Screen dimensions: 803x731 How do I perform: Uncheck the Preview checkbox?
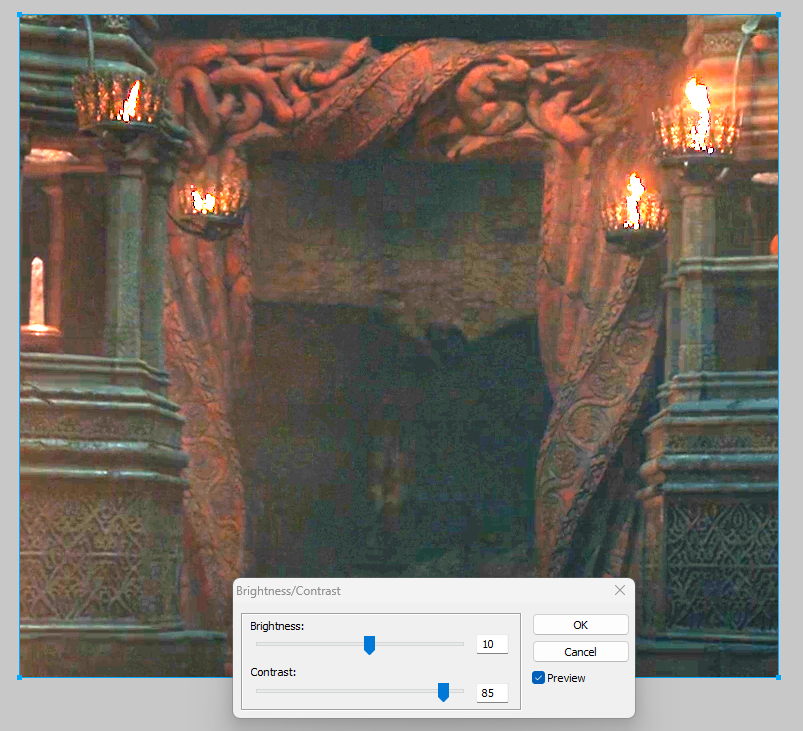[x=538, y=678]
